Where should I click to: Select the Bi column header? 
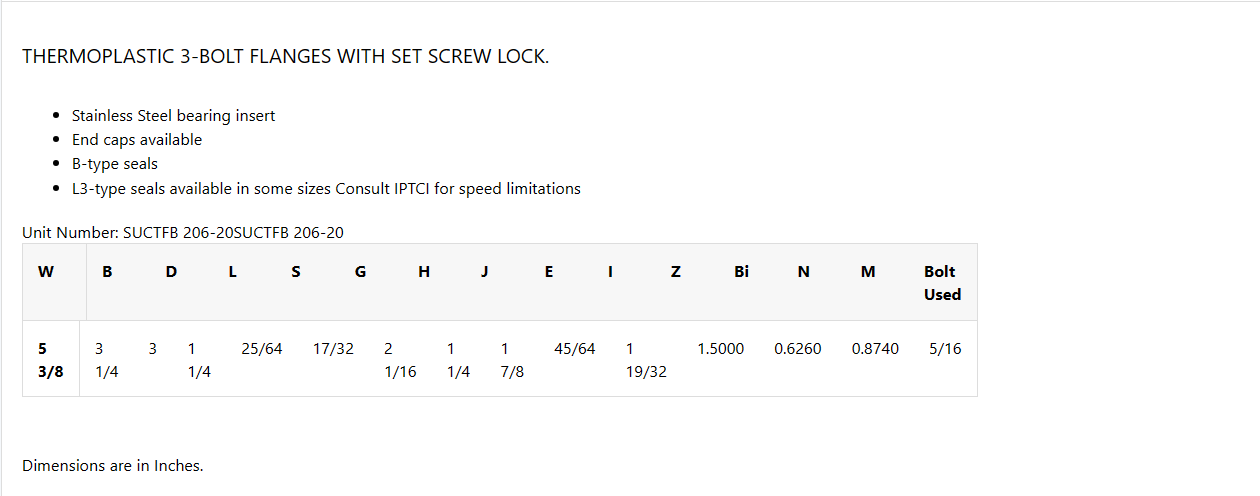(x=741, y=272)
